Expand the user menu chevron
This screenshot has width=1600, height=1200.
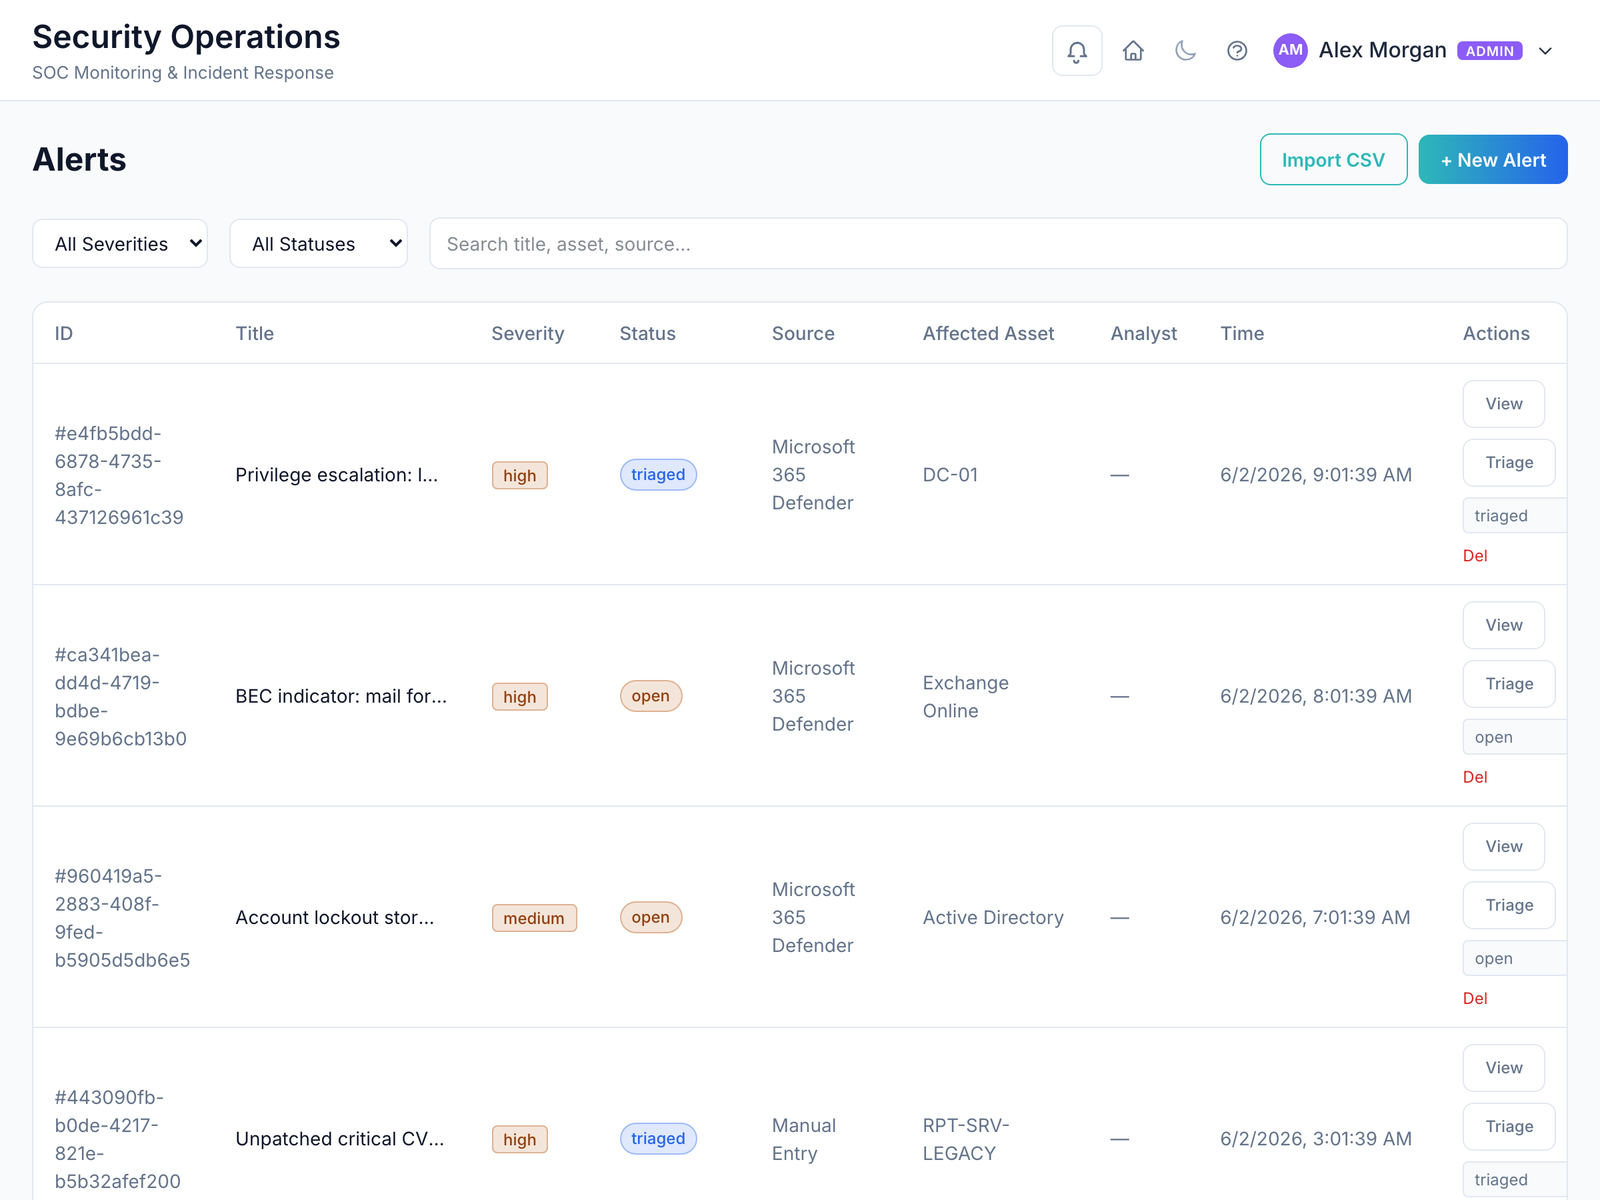click(1545, 51)
